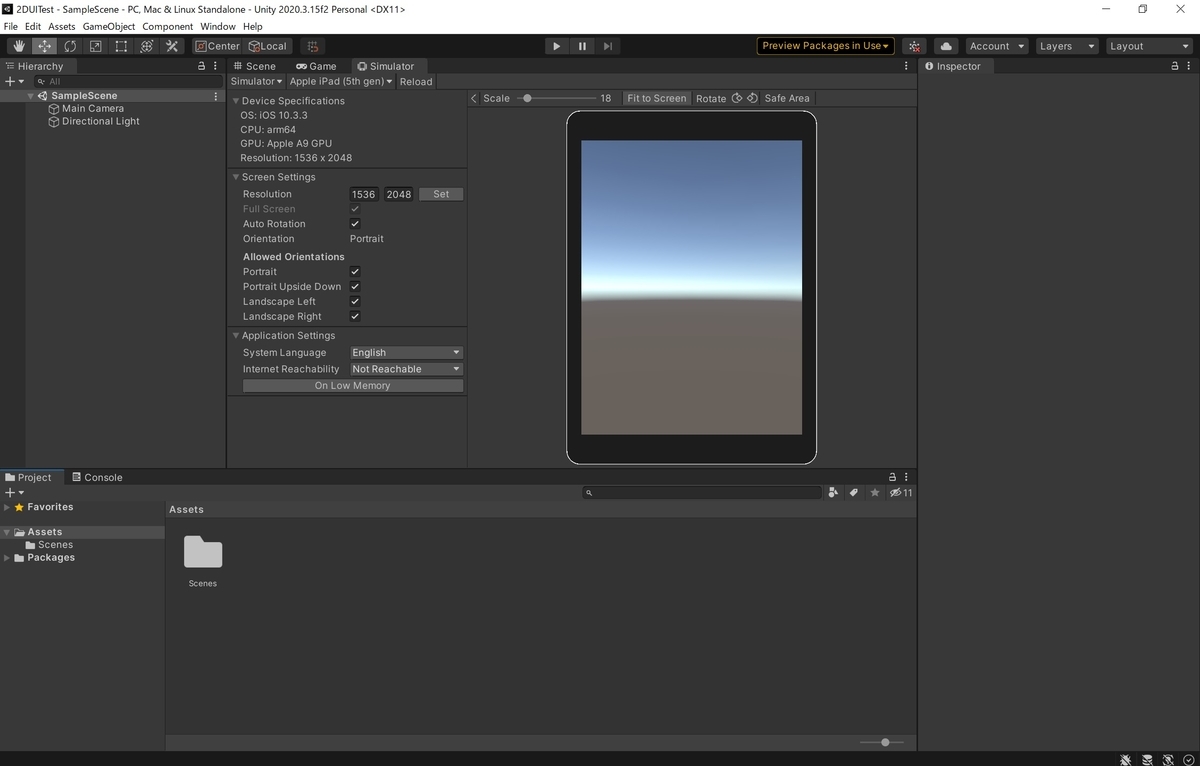The height and width of the screenshot is (766, 1200).
Task: Lock the Hierarchy panel
Action: [201, 66]
